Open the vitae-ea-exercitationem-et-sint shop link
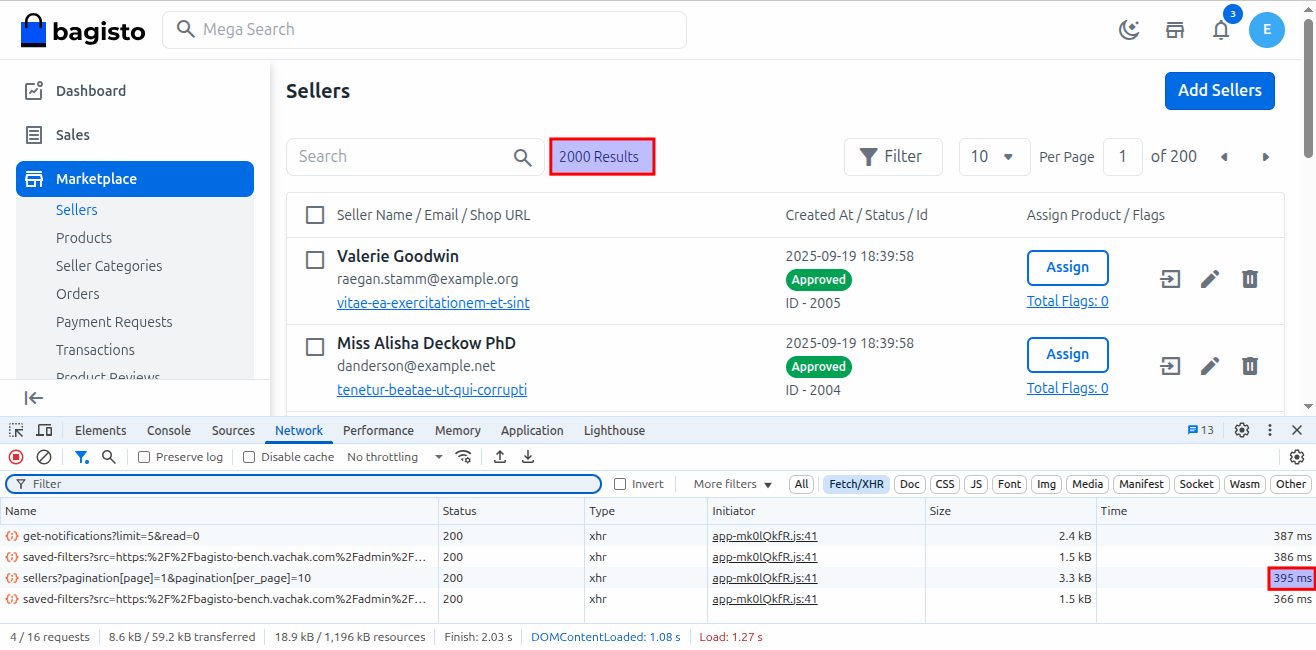Screen dimensions: 1316x650 433,303
